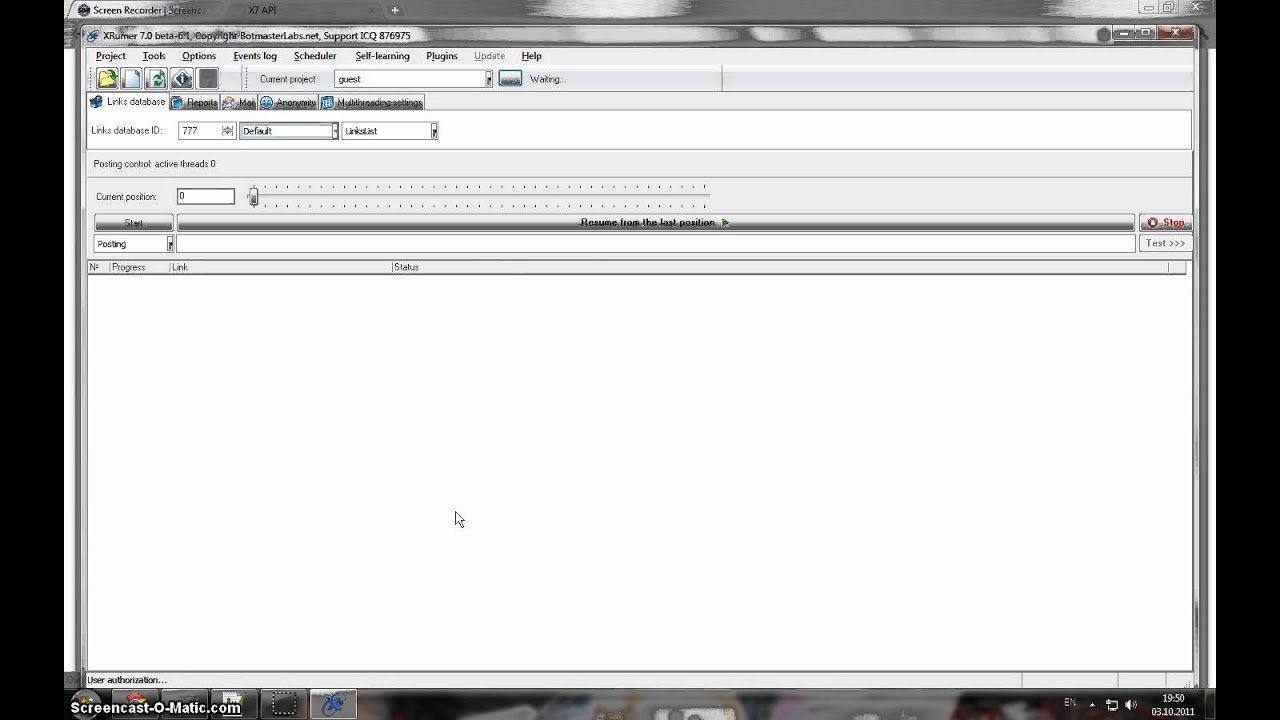This screenshot has height=720, width=1280.
Task: Expand the LinksList dropdown
Action: pos(434,131)
